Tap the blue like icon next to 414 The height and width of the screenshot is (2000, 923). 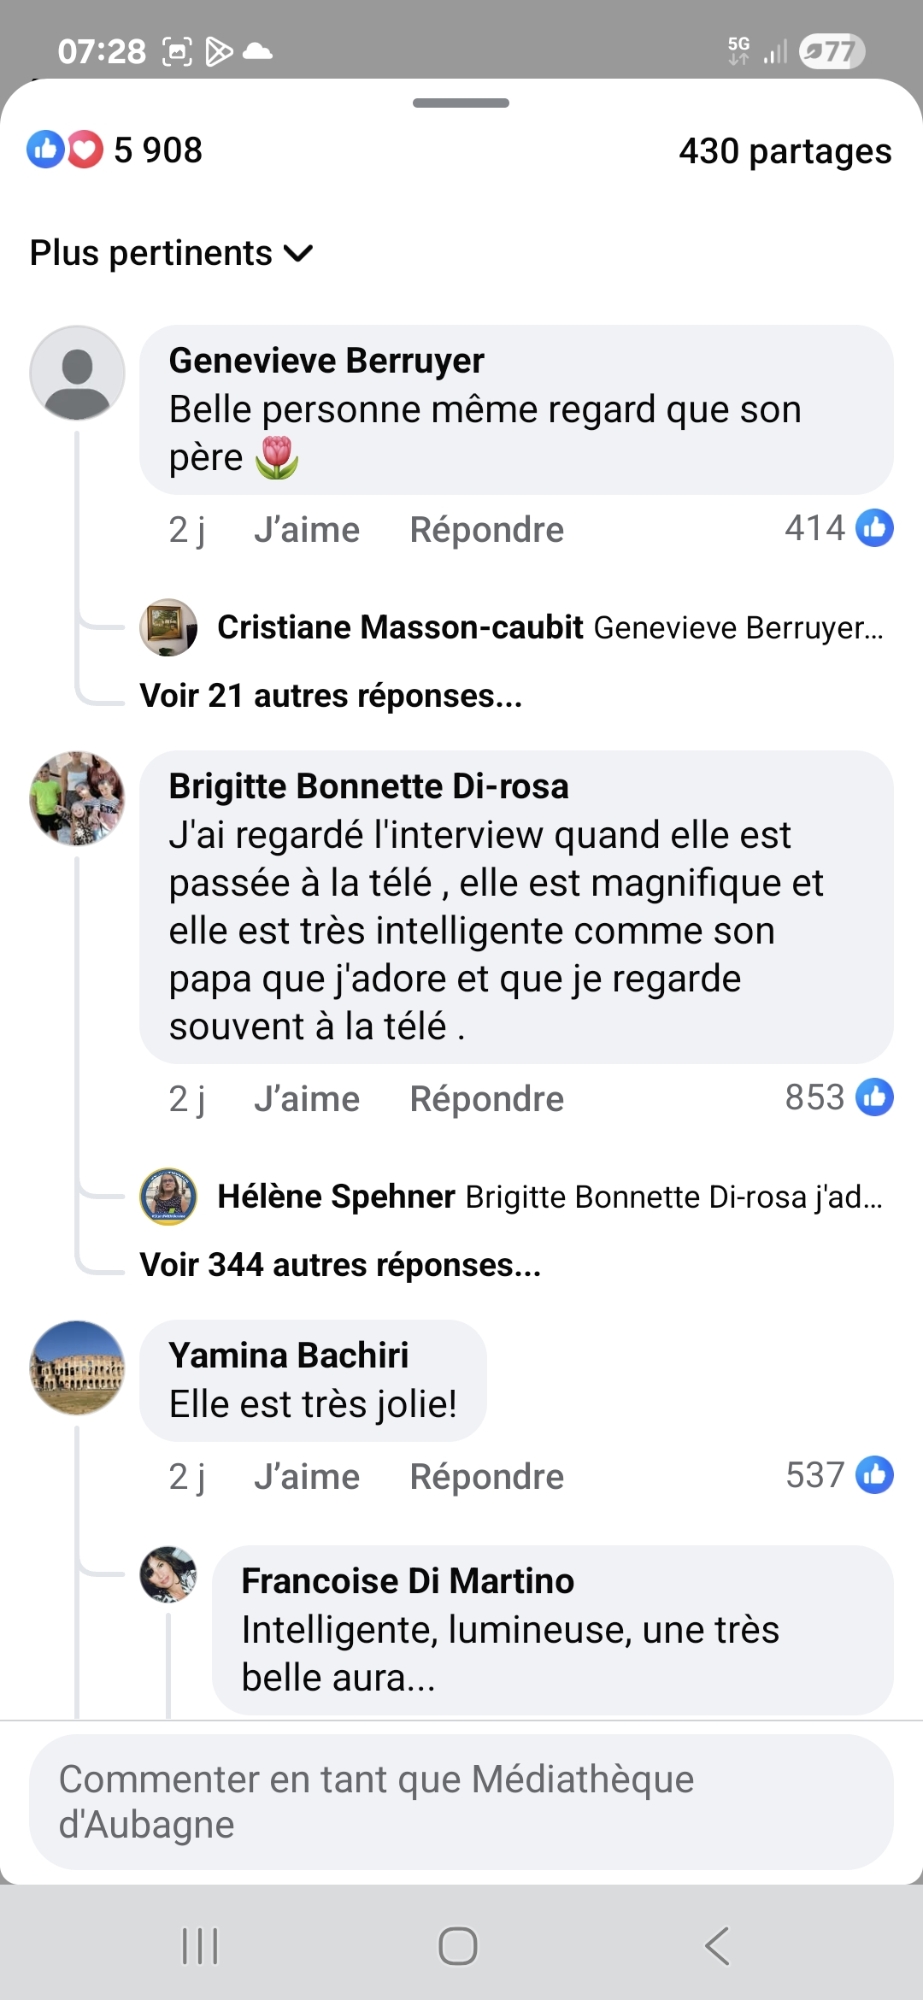click(875, 528)
